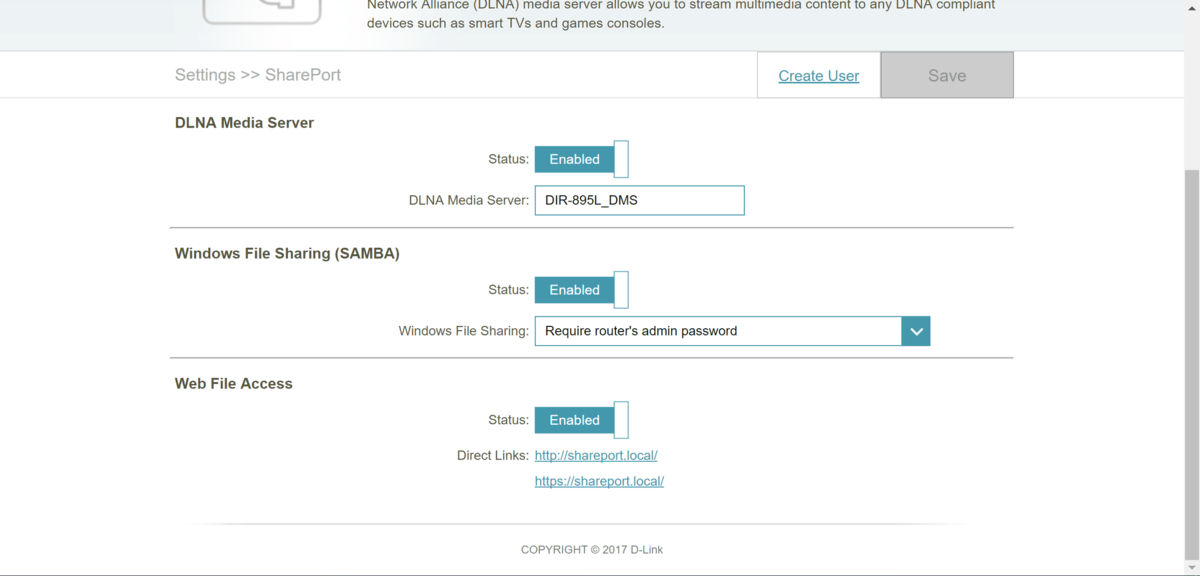
Task: Disable Windows File Sharing (SAMBA) status
Action: click(x=581, y=290)
